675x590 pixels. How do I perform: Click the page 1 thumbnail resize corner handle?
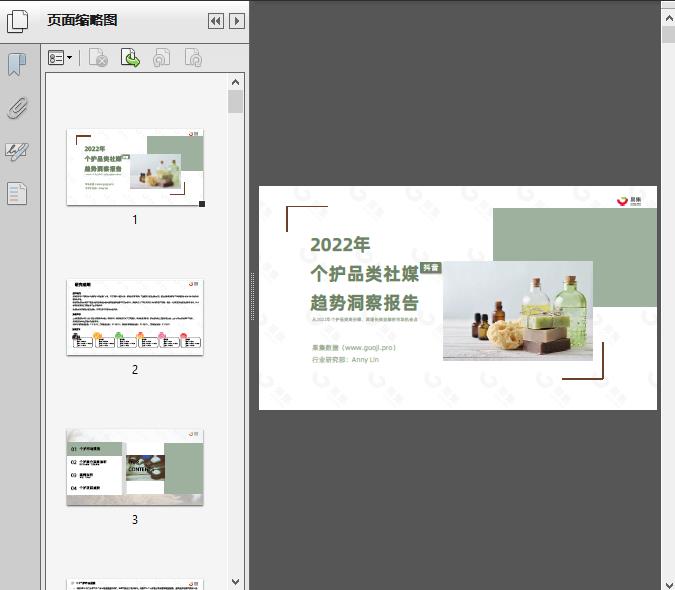coord(201,204)
